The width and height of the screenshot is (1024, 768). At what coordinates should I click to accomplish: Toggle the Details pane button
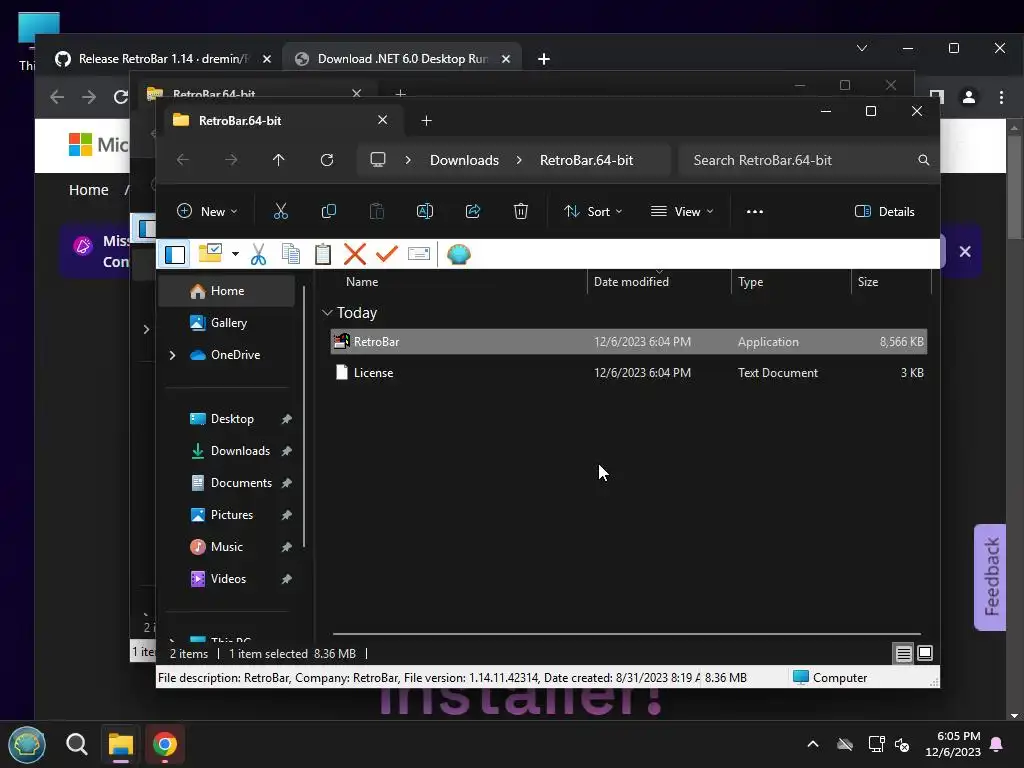(885, 212)
